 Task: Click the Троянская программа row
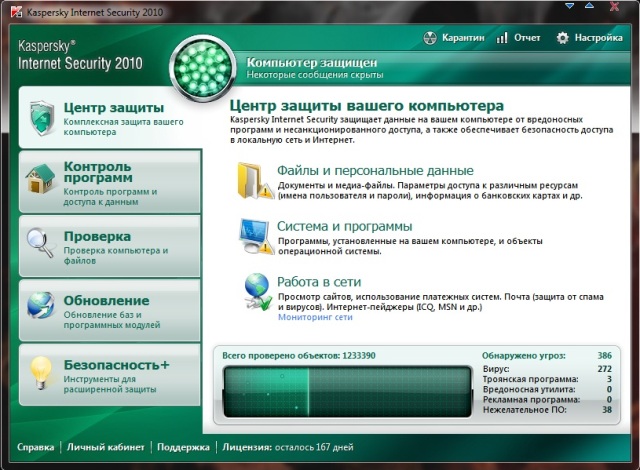point(547,379)
